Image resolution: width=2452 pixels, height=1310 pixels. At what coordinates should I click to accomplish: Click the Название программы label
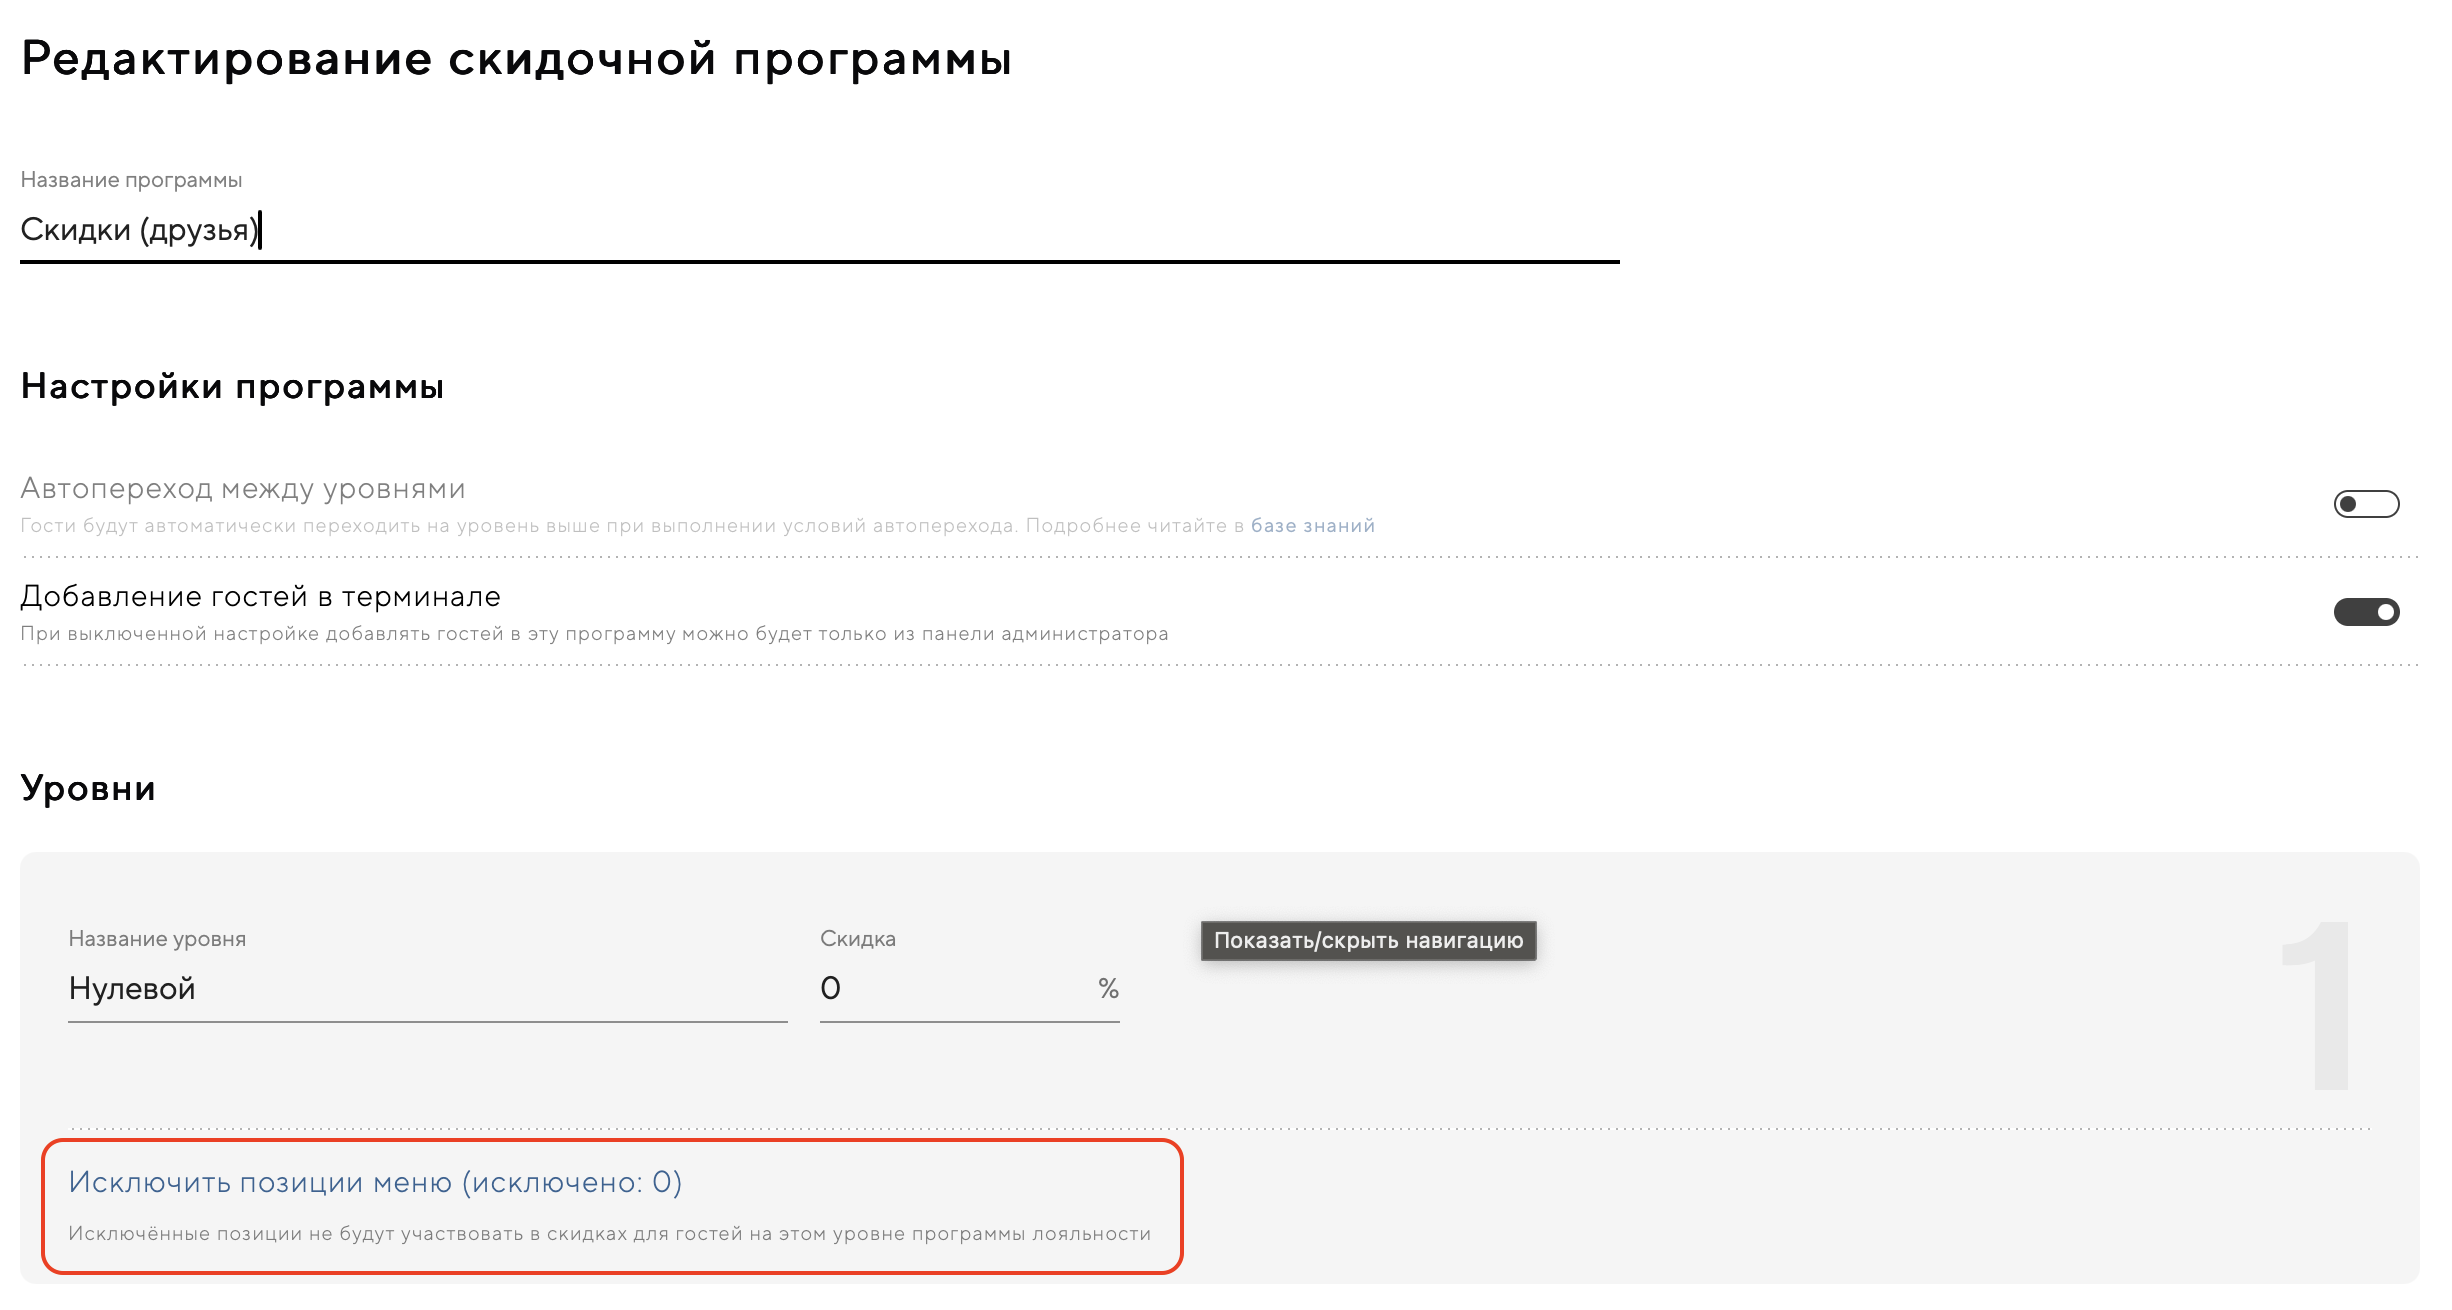[131, 180]
